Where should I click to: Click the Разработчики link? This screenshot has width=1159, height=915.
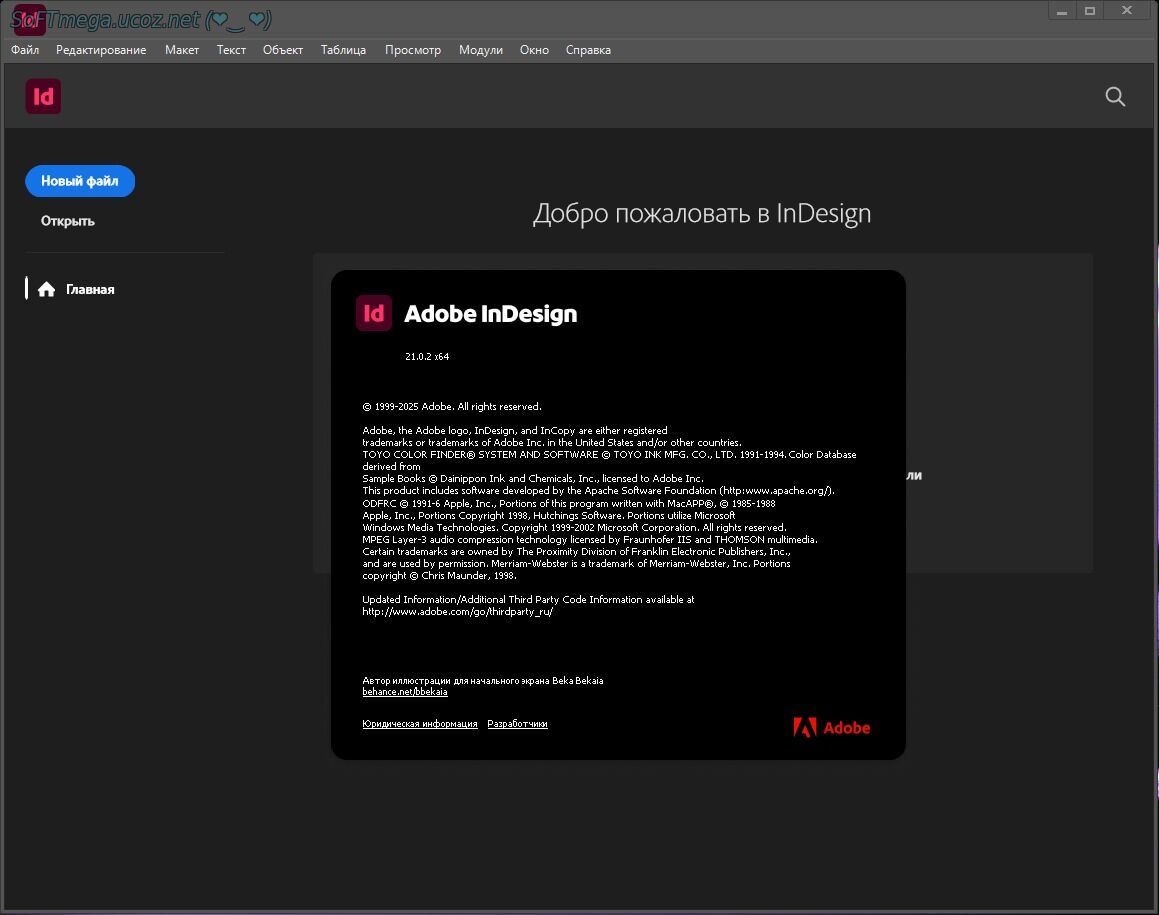click(517, 724)
